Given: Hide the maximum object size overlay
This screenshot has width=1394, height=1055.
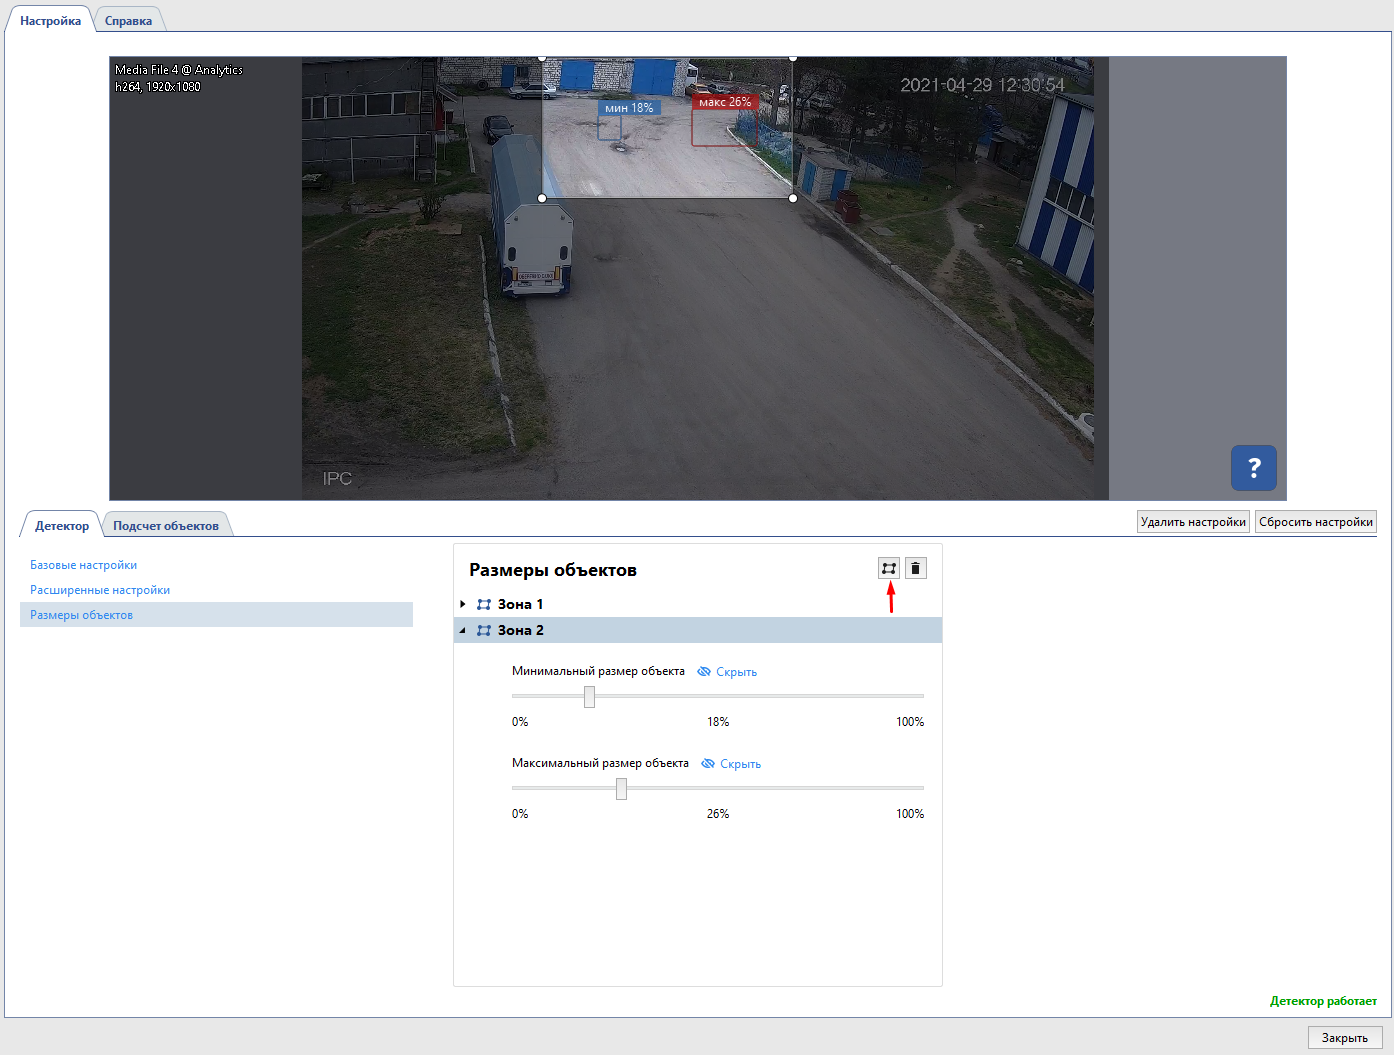Looking at the screenshot, I should tap(731, 764).
